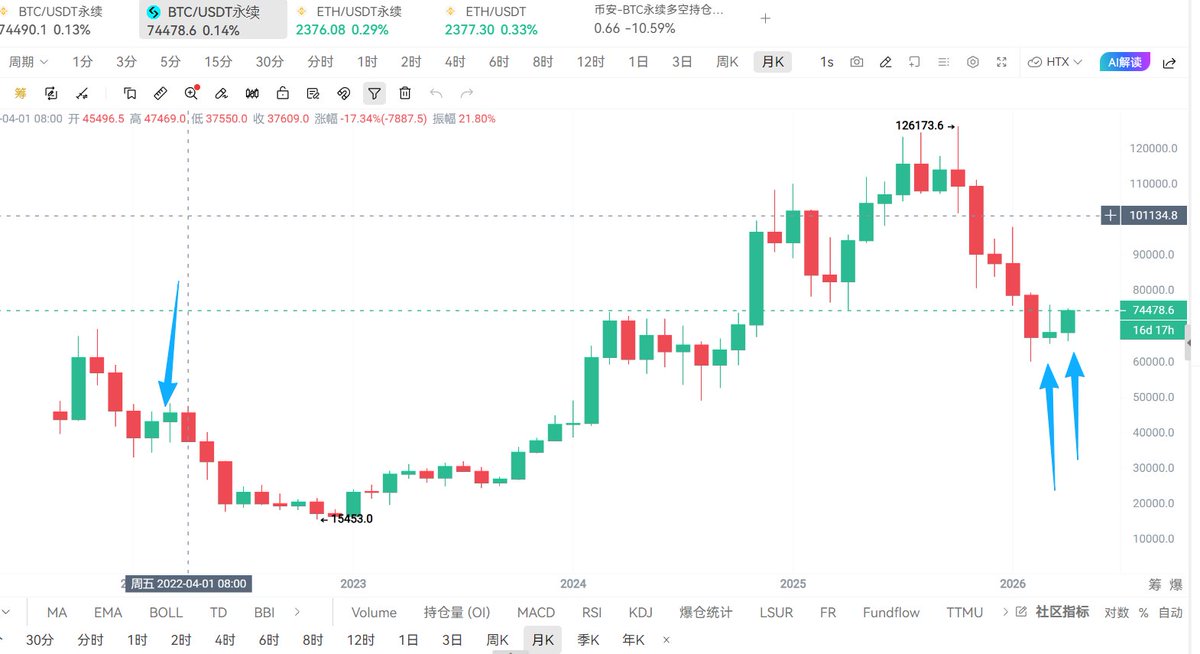Toggle the KDJ sub-indicator
Viewport: 1200px width, 654px height.
(x=640, y=612)
